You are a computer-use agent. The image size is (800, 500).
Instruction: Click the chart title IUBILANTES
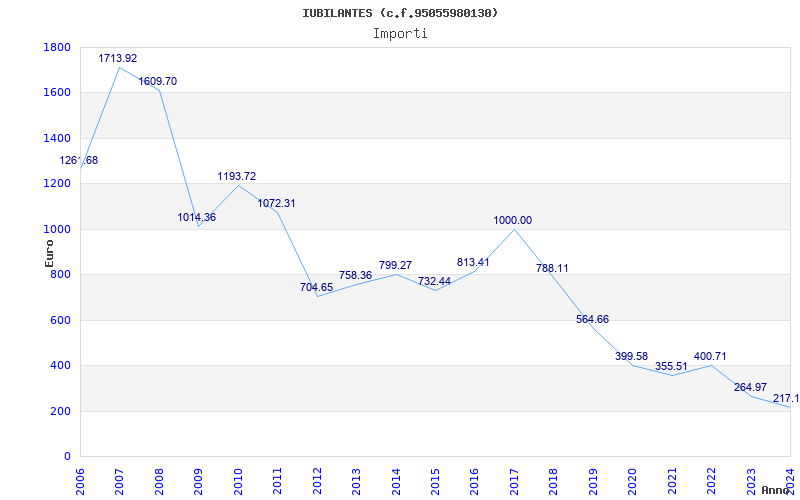coord(399,13)
